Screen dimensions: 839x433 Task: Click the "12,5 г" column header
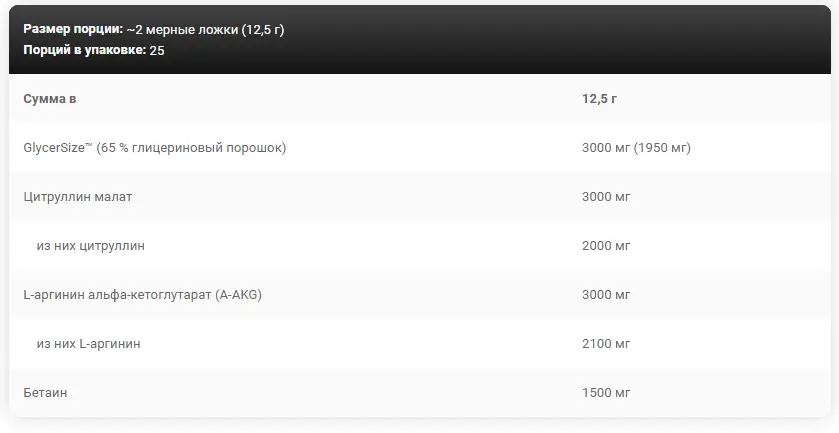point(599,99)
